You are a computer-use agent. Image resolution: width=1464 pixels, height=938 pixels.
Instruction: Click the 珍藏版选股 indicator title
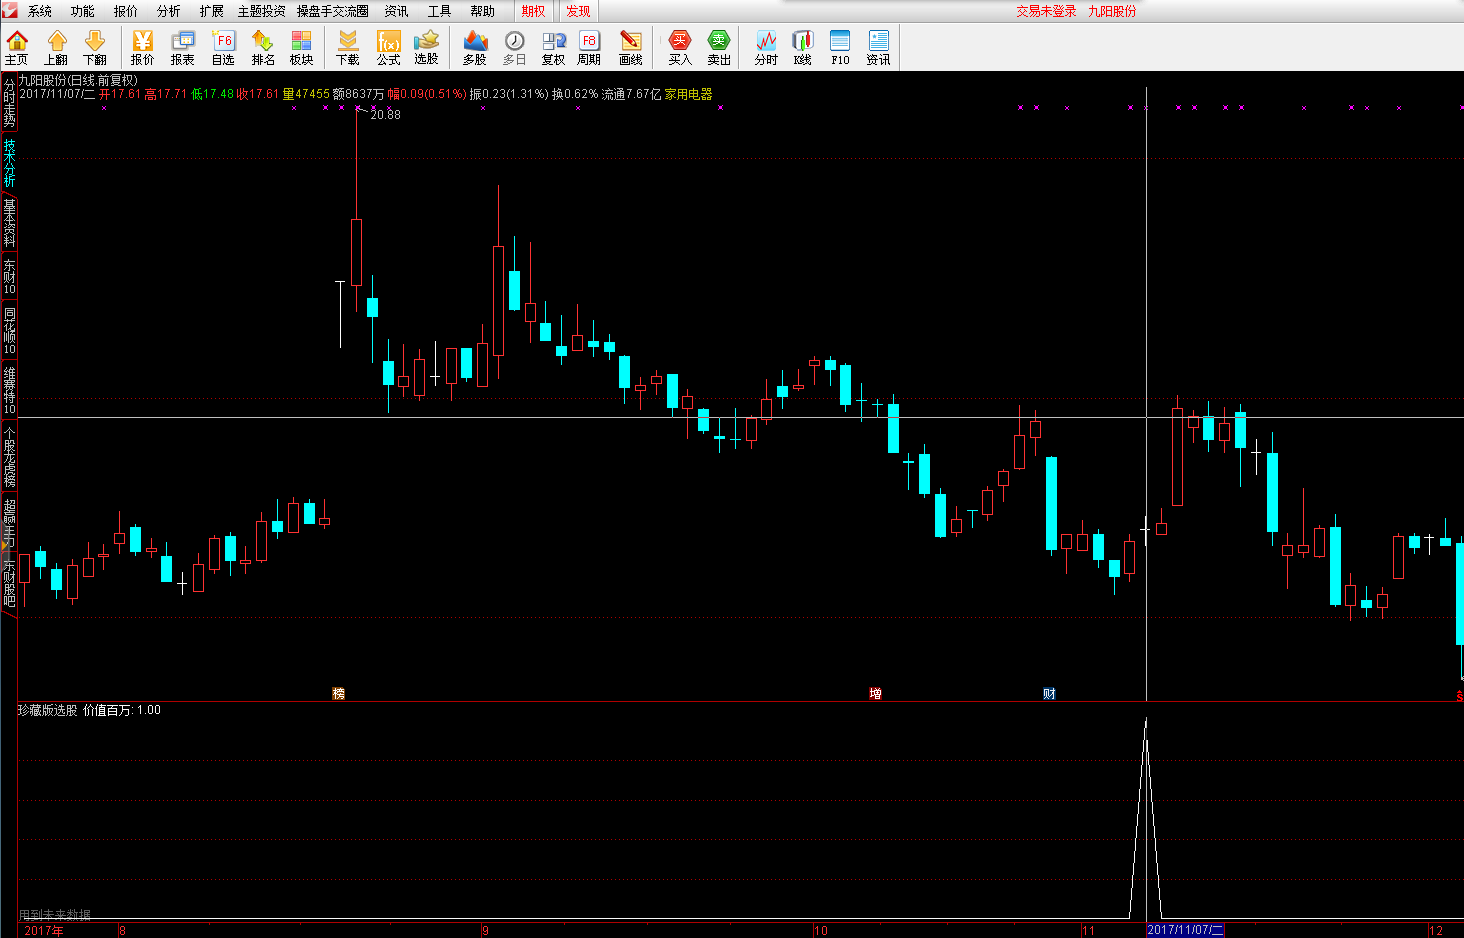[x=47, y=710]
